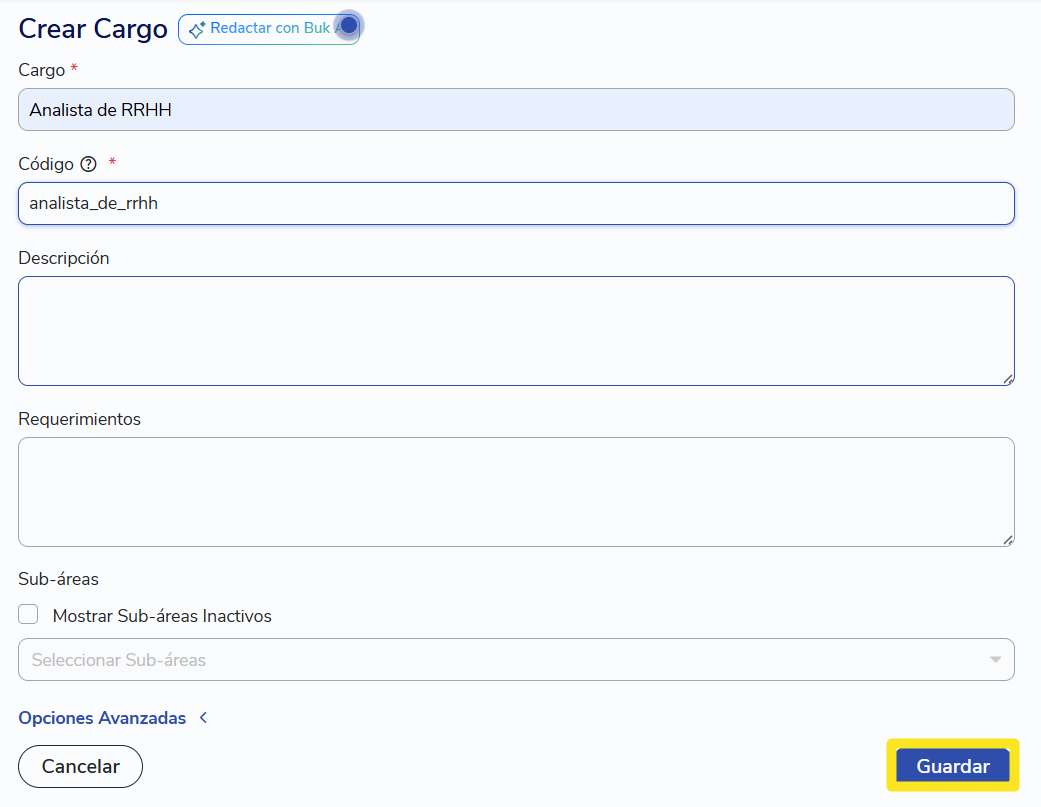Click the Requerimientos label
This screenshot has height=807, width=1041.
(80, 419)
